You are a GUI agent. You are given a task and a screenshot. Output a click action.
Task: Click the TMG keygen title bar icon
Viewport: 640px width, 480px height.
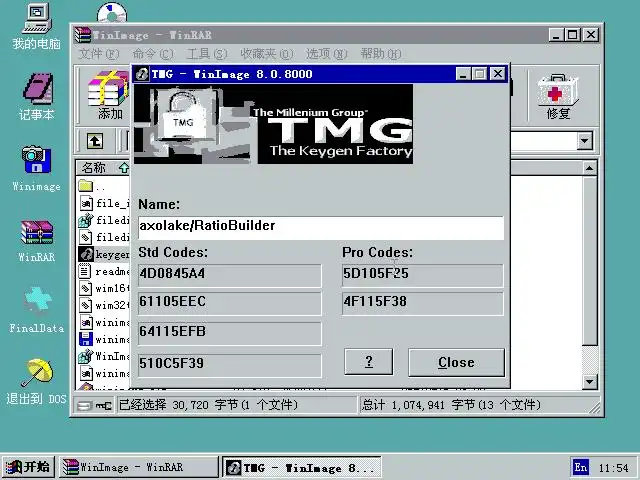pyautogui.click(x=142, y=74)
